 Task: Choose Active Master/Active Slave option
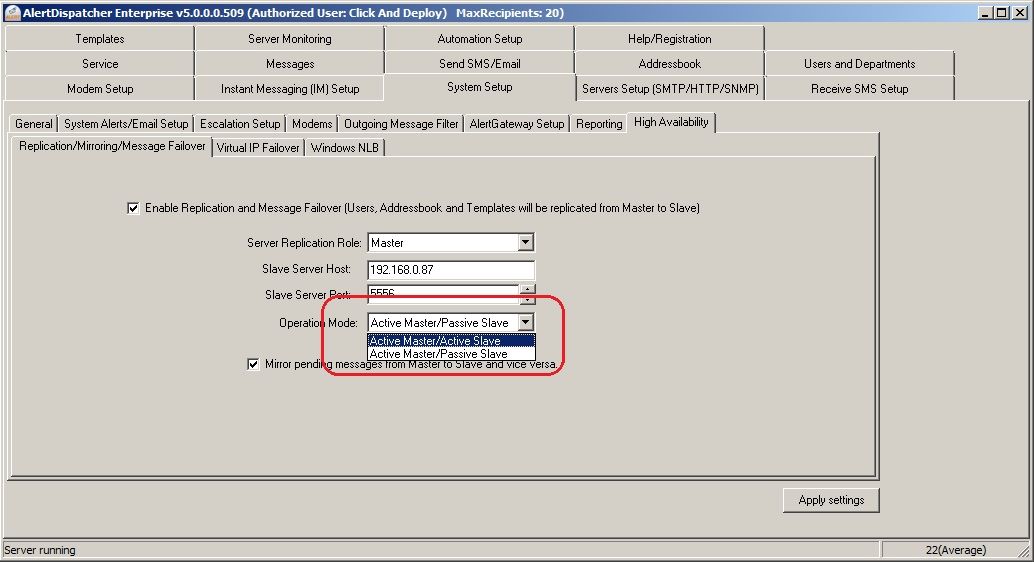pyautogui.click(x=451, y=341)
